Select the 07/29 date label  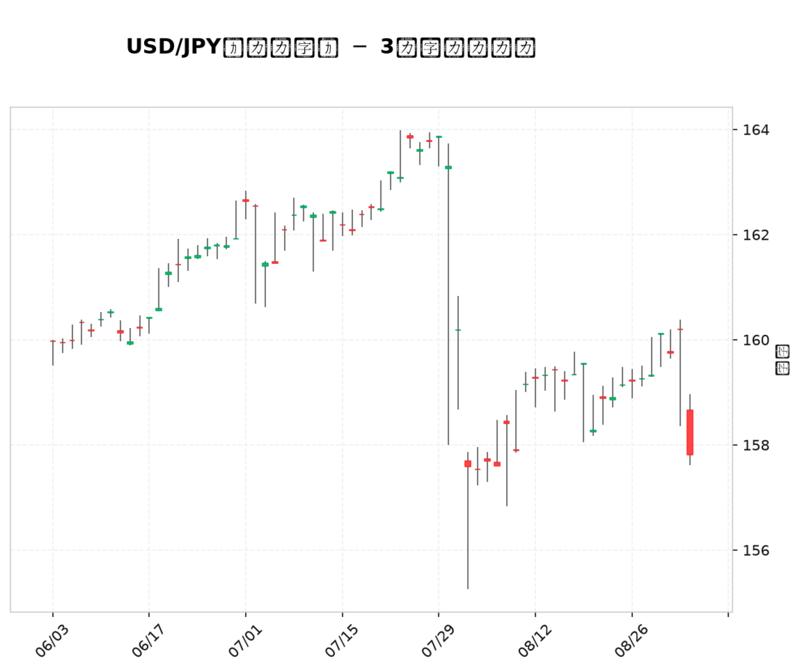(438, 640)
